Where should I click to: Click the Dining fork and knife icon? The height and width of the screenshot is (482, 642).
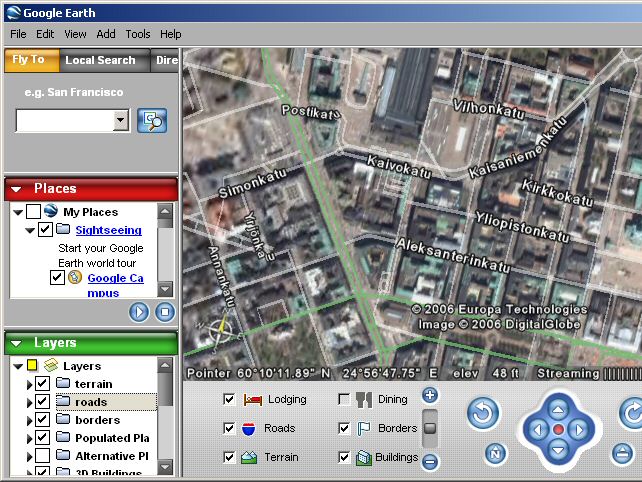click(364, 400)
